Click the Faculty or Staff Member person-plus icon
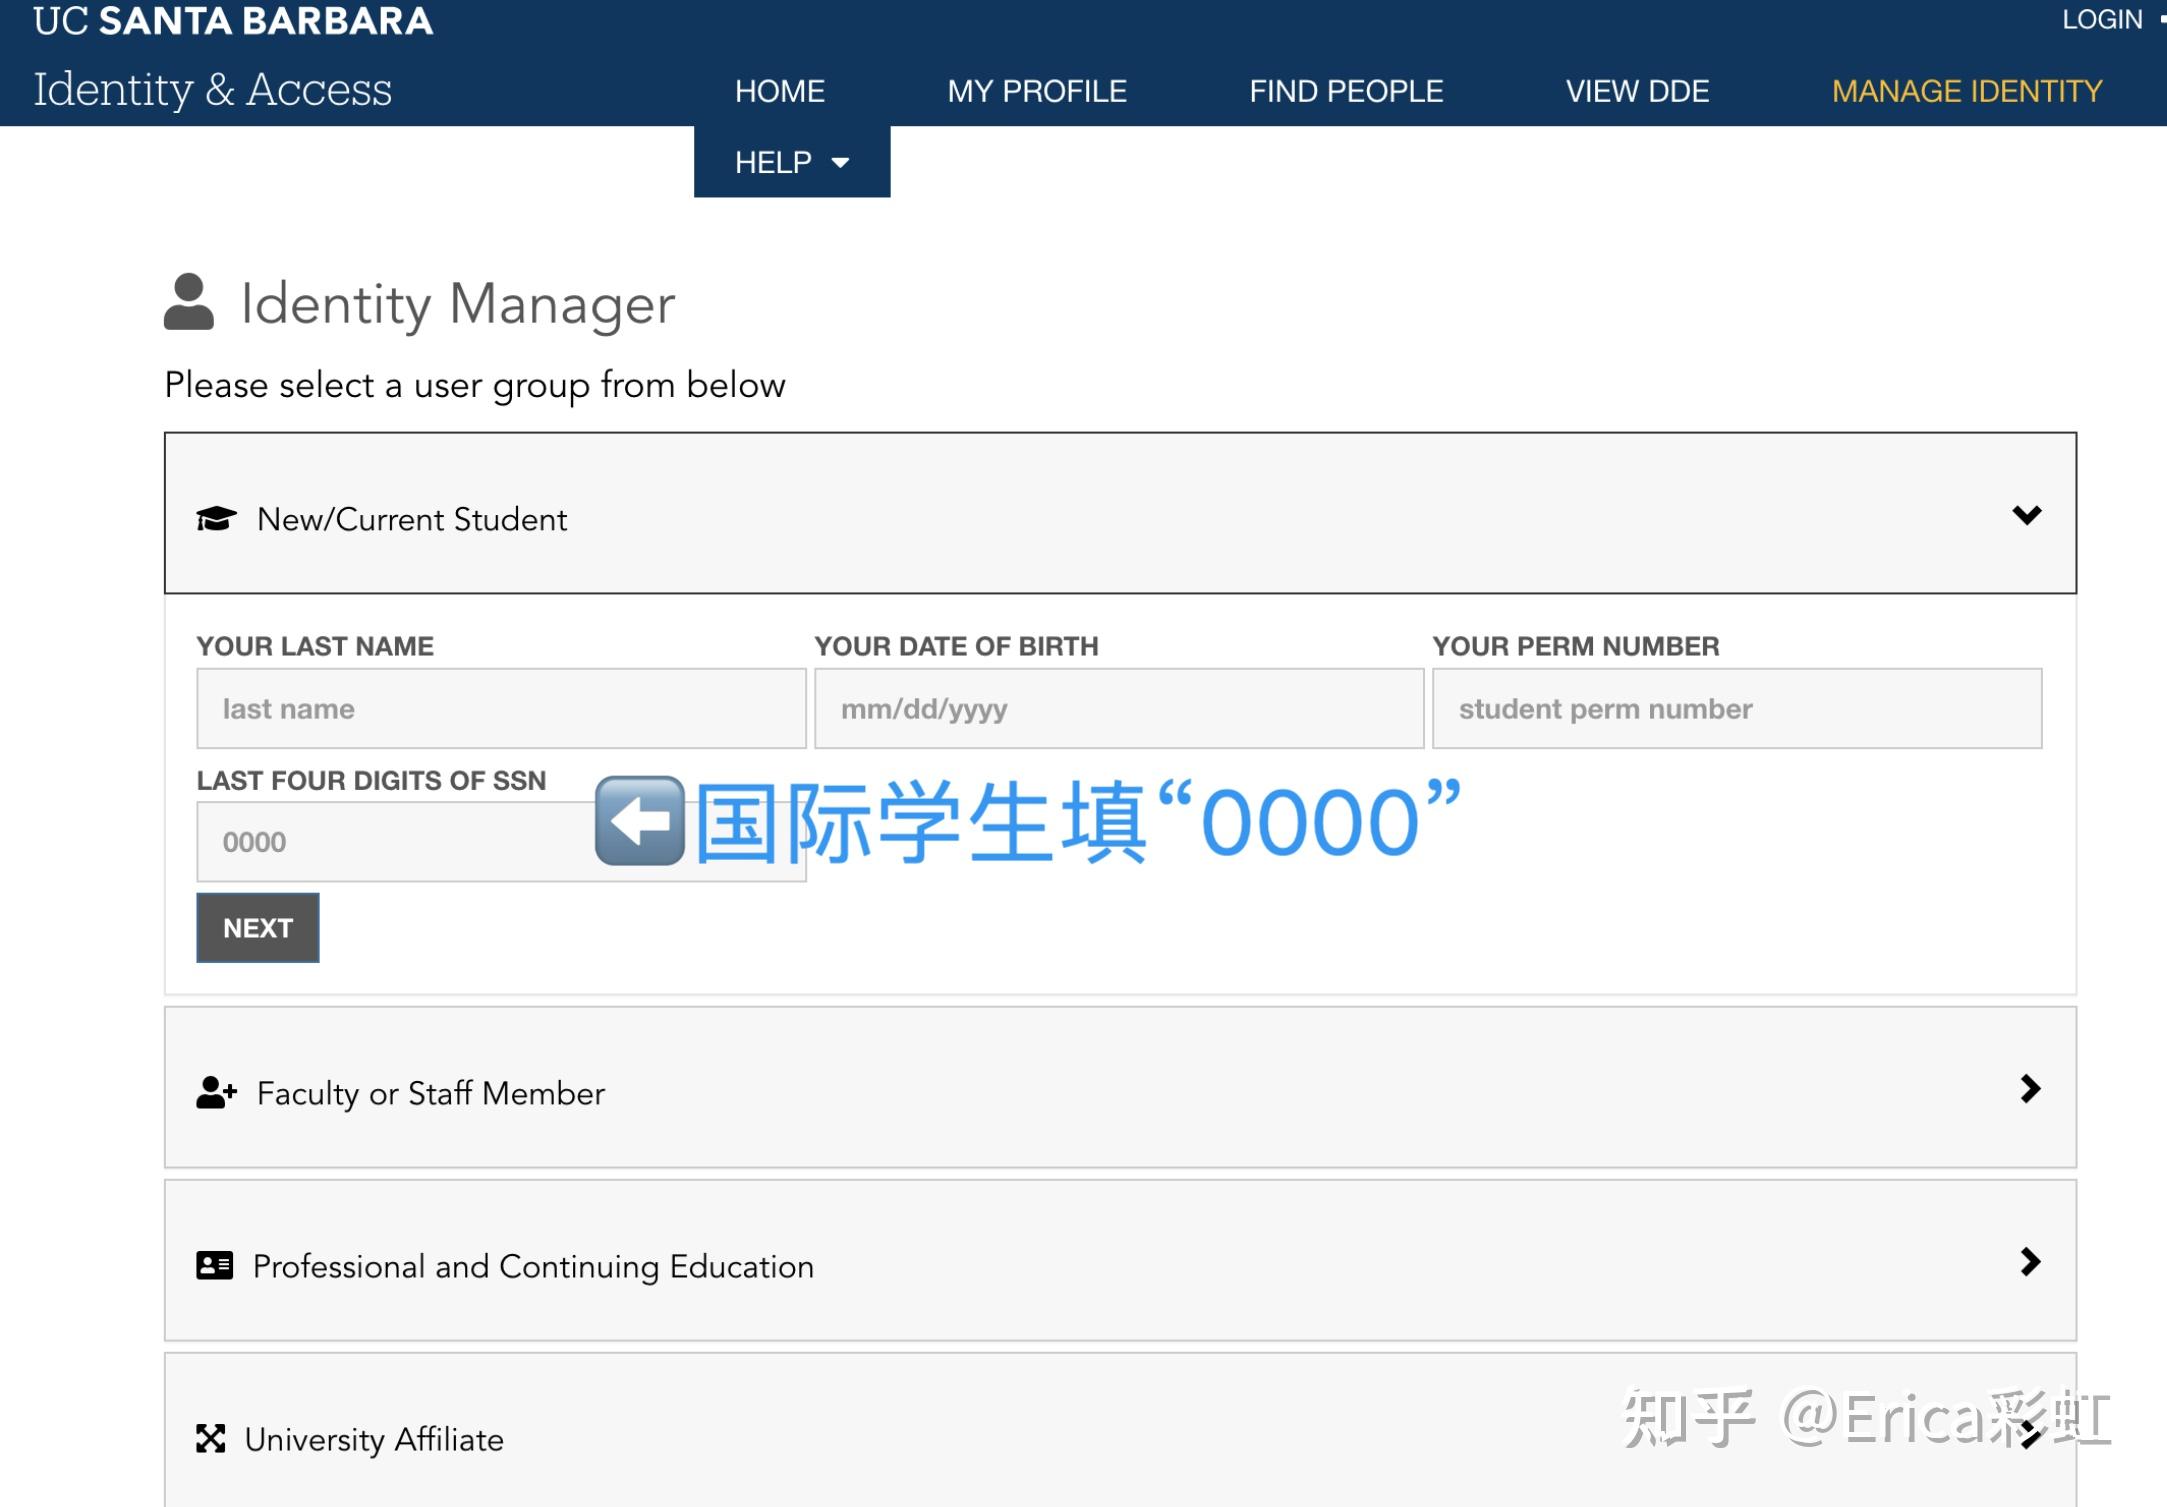Viewport: 2167px width, 1507px height. pos(216,1092)
